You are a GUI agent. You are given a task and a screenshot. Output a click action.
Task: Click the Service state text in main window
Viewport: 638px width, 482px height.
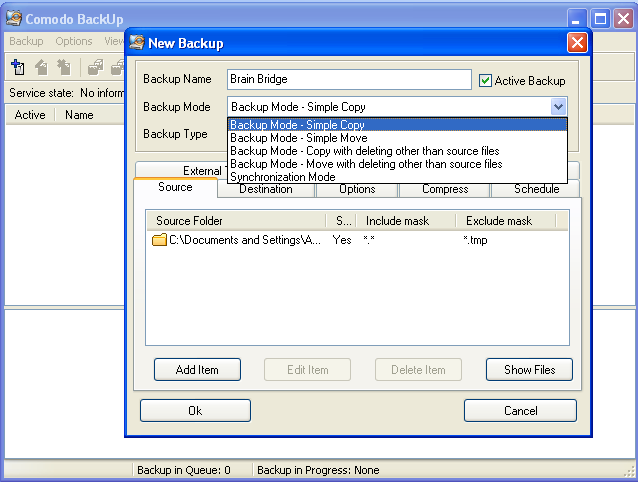point(66,93)
